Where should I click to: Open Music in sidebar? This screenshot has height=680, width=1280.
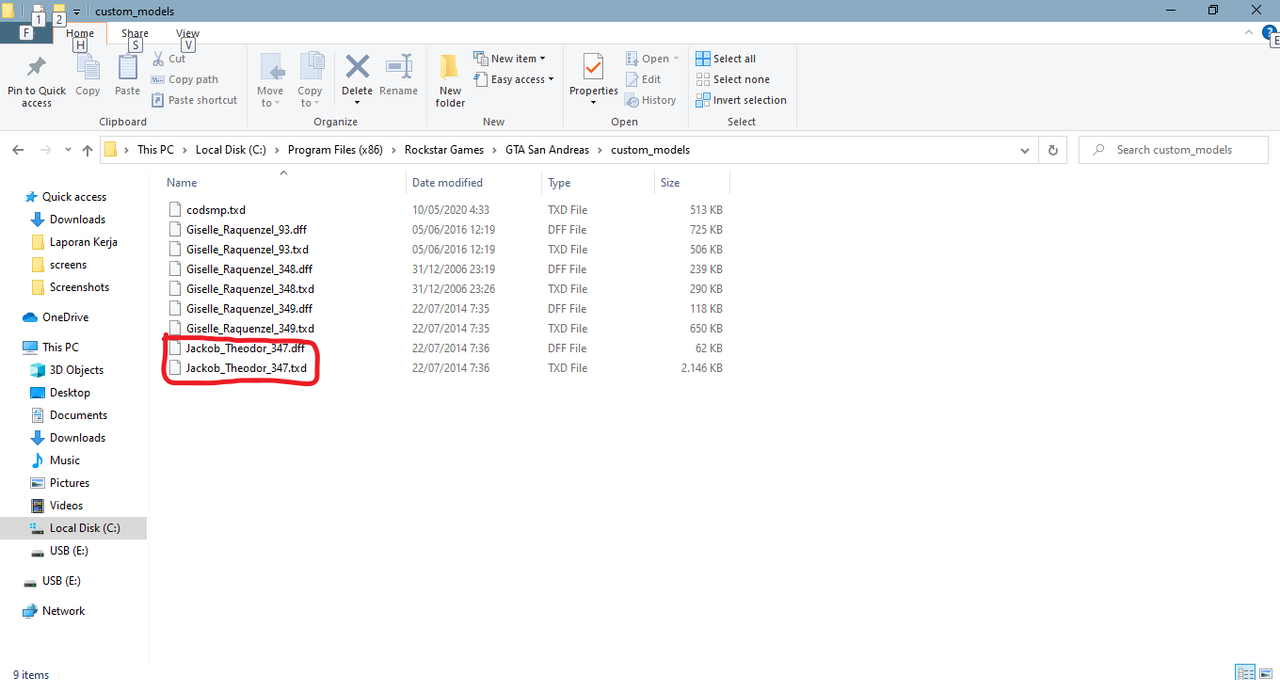64,460
